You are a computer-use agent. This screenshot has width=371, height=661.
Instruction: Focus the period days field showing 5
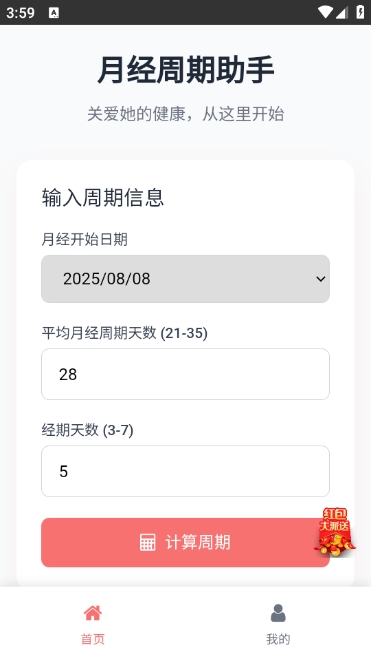[186, 471]
